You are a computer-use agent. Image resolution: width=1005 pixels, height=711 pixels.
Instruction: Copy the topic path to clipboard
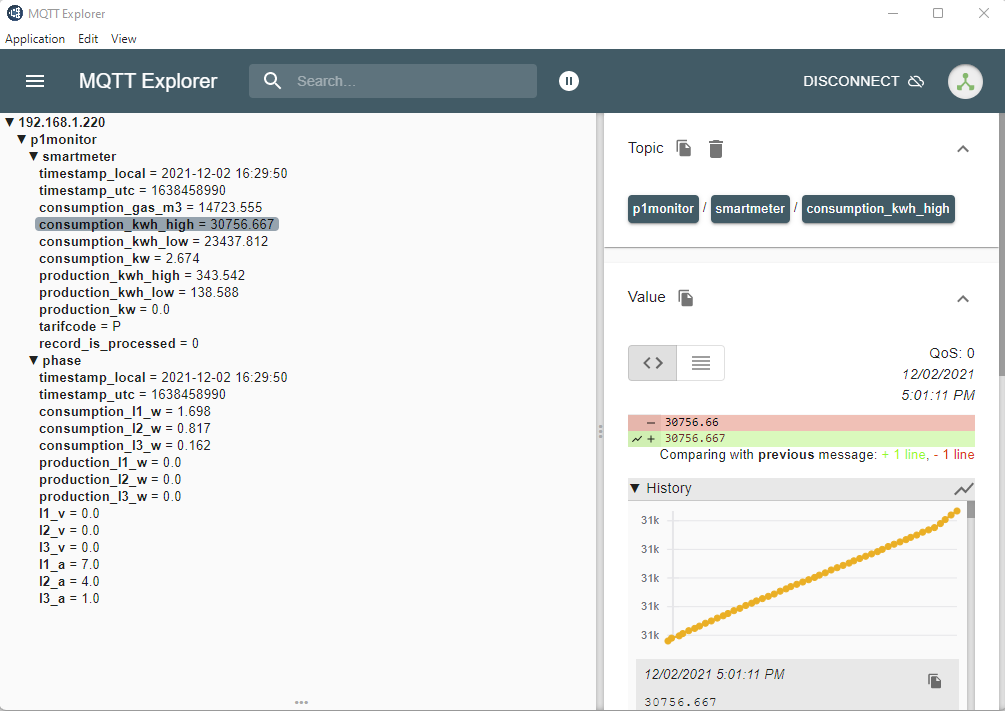coord(684,148)
